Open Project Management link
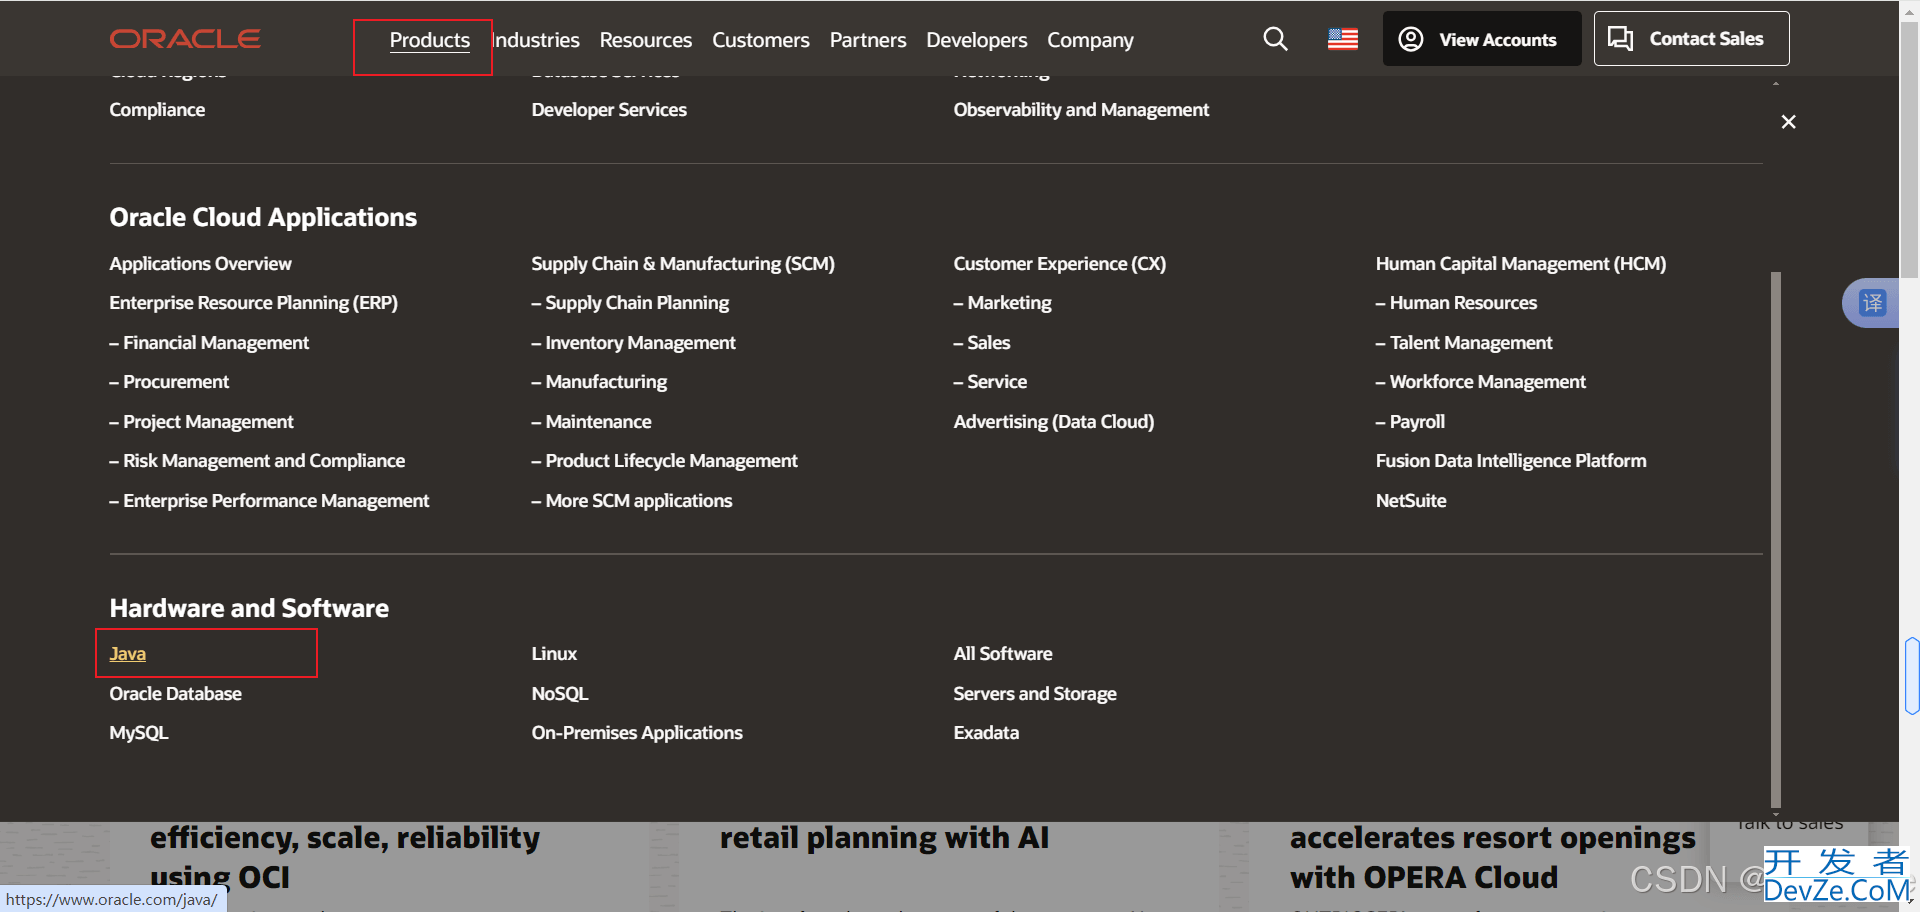 click(x=201, y=422)
